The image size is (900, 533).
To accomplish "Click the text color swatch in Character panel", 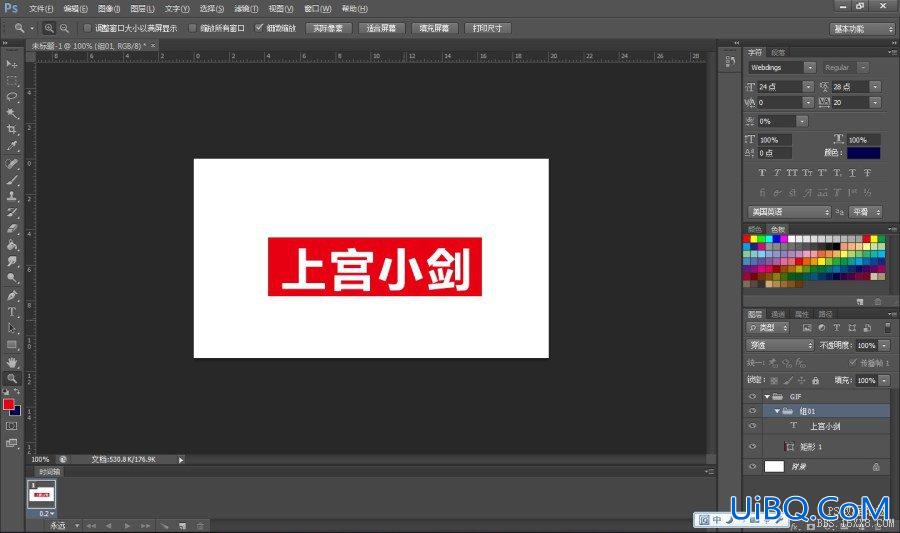I will click(863, 153).
